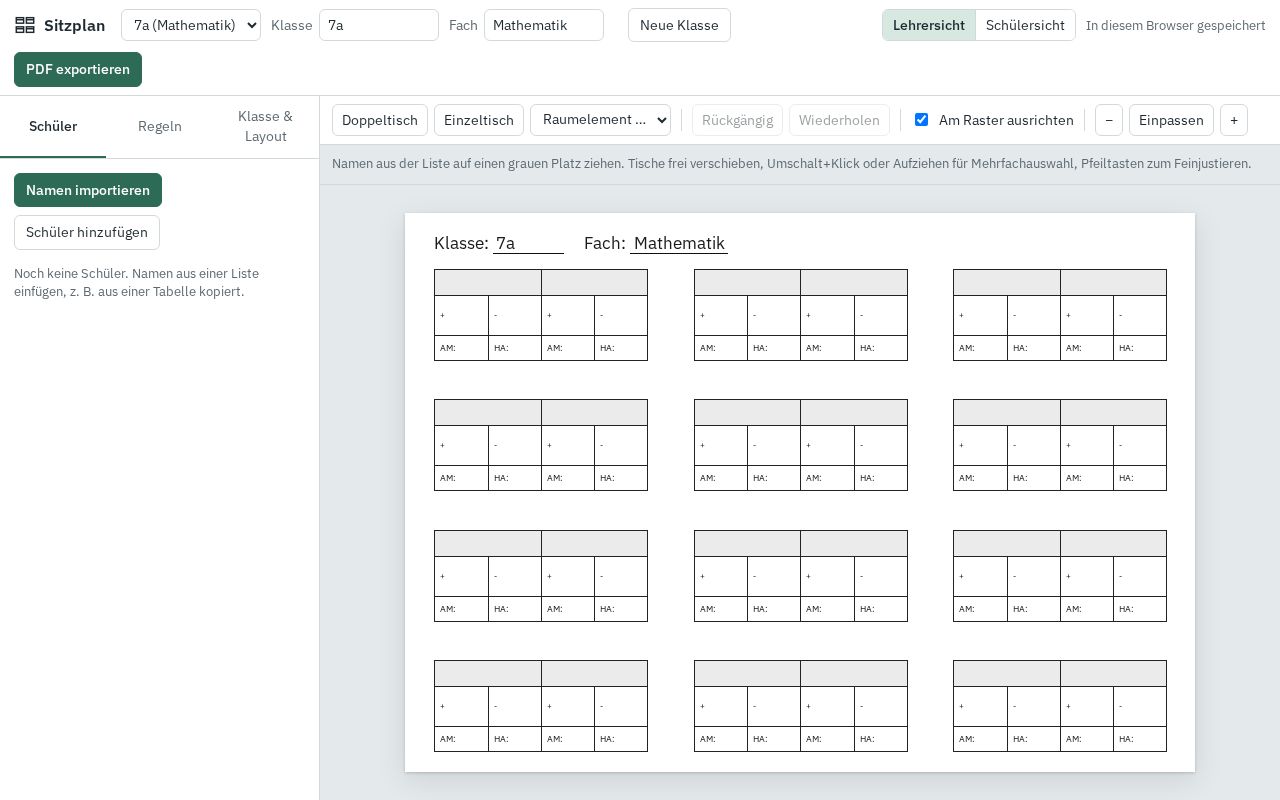Focus the Fach input field
The width and height of the screenshot is (1280, 800).
544,25
